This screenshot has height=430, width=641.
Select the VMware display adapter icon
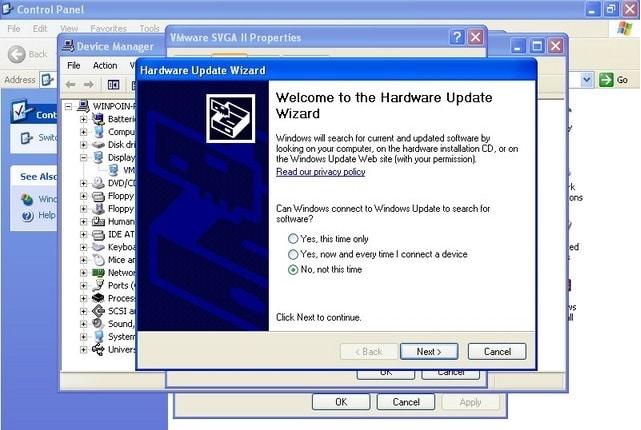(113, 170)
